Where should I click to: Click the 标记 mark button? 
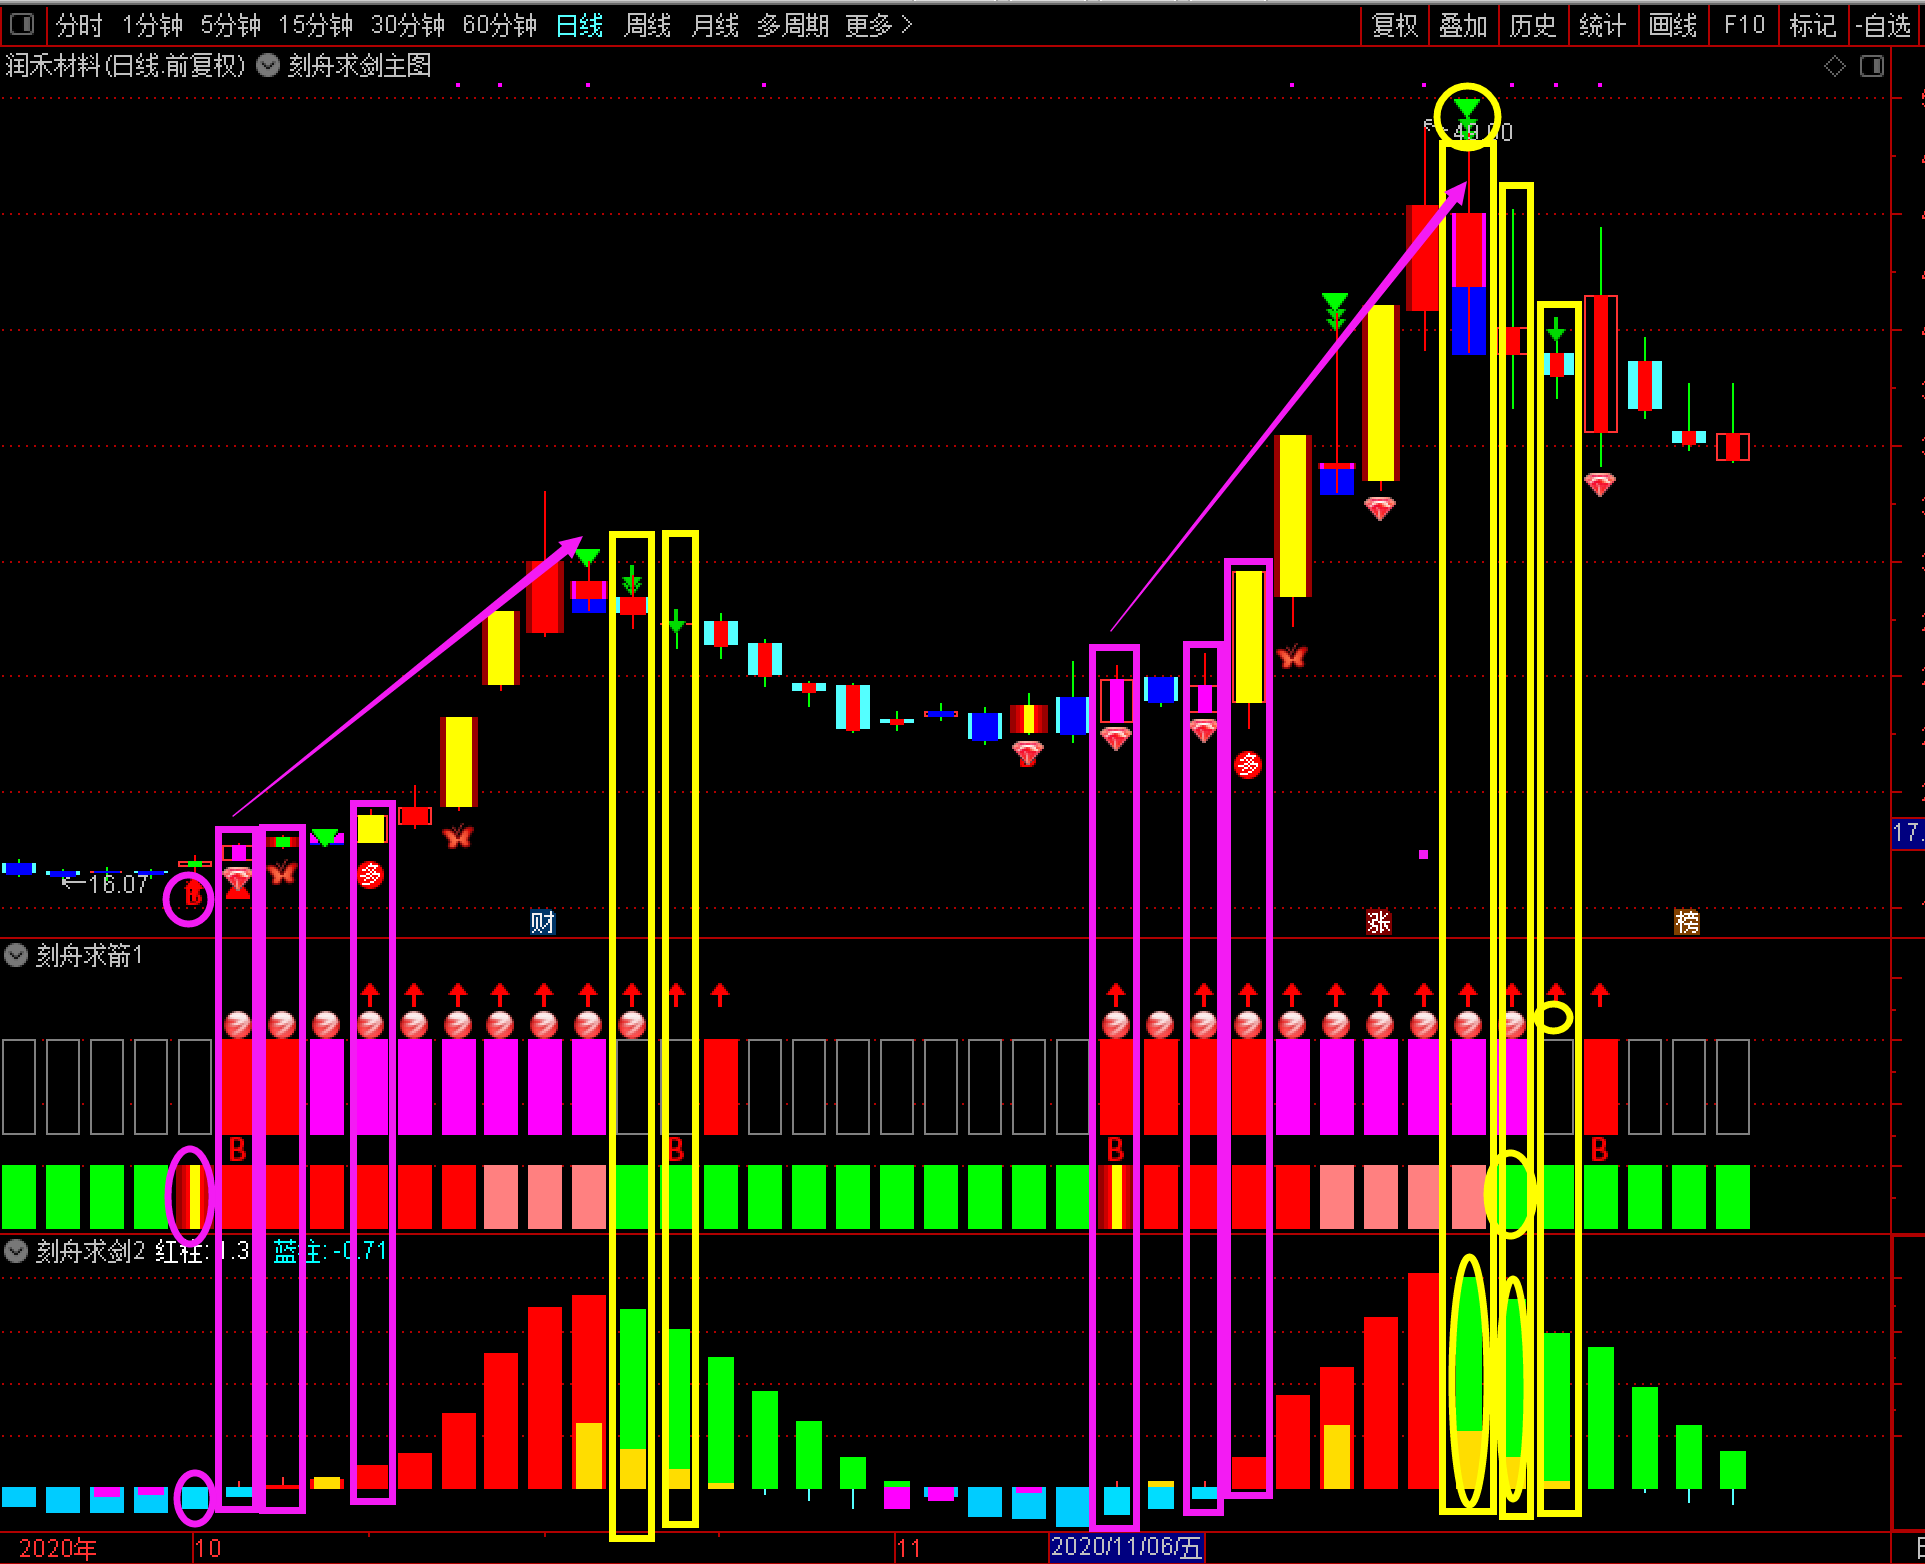[x=1812, y=25]
